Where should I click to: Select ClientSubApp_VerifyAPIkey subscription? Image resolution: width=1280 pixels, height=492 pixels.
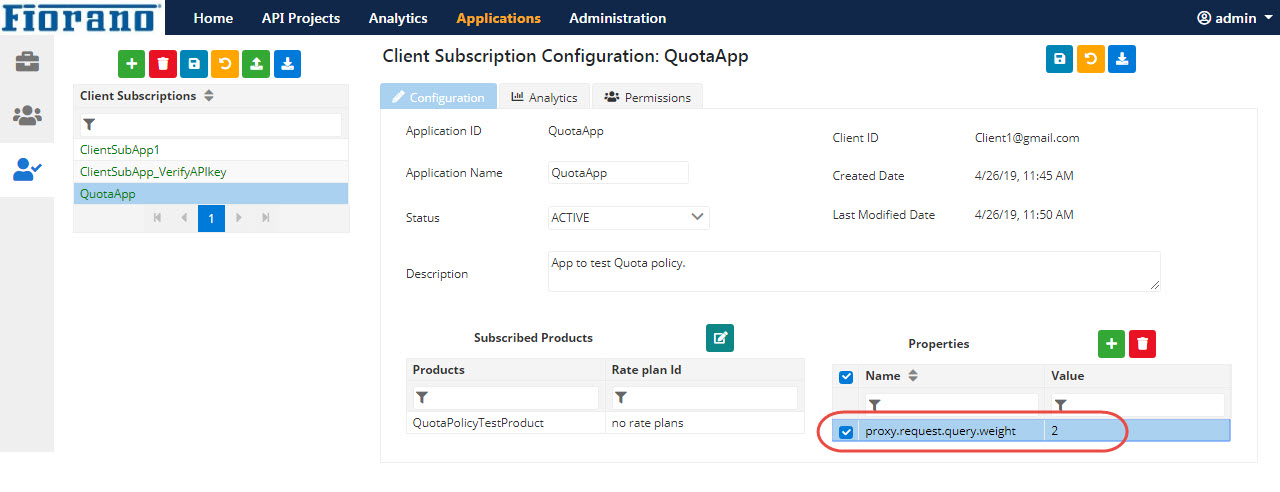click(x=211, y=172)
